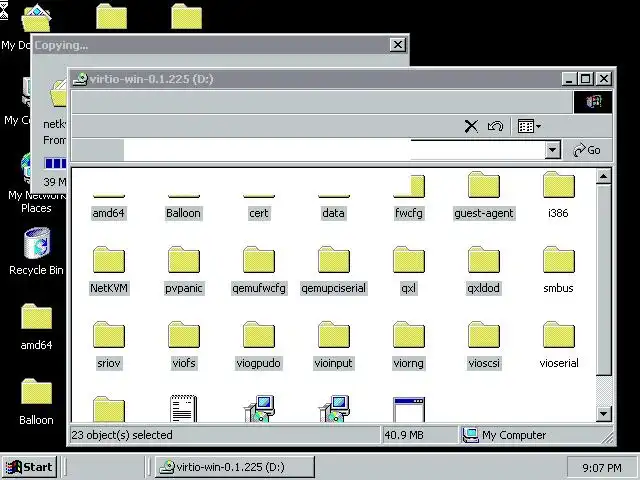640x480 pixels.
Task: Click the first installer icon in bottom row
Action: point(259,409)
